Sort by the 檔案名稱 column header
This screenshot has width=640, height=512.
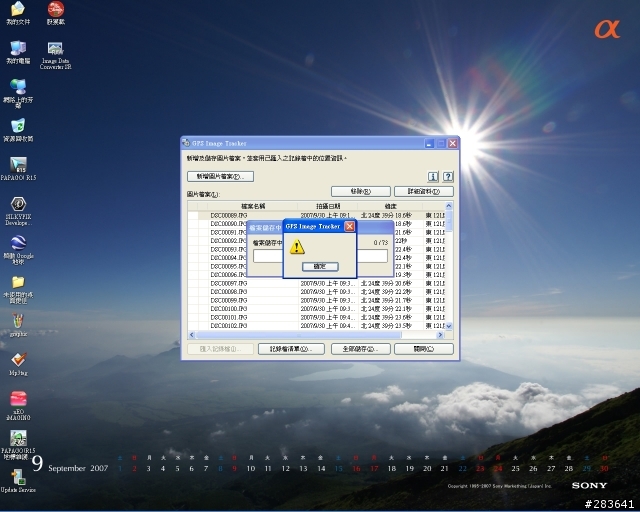click(x=253, y=206)
